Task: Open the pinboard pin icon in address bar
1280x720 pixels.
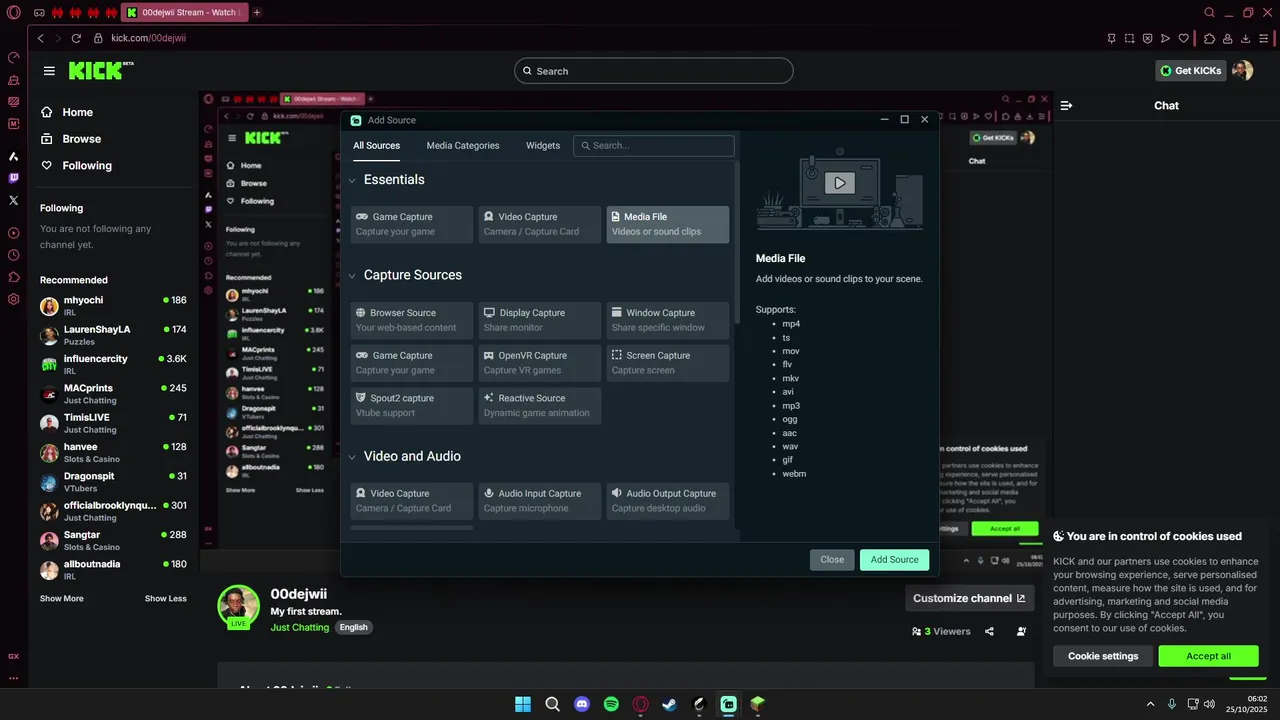Action: [x=1111, y=38]
